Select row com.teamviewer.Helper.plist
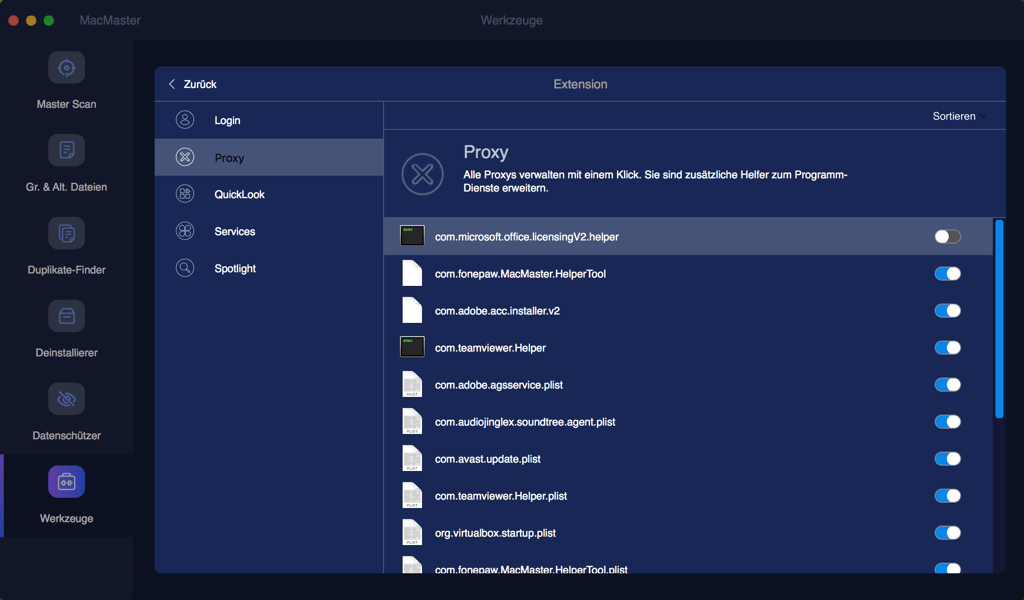The image size is (1024, 600). tap(688, 496)
